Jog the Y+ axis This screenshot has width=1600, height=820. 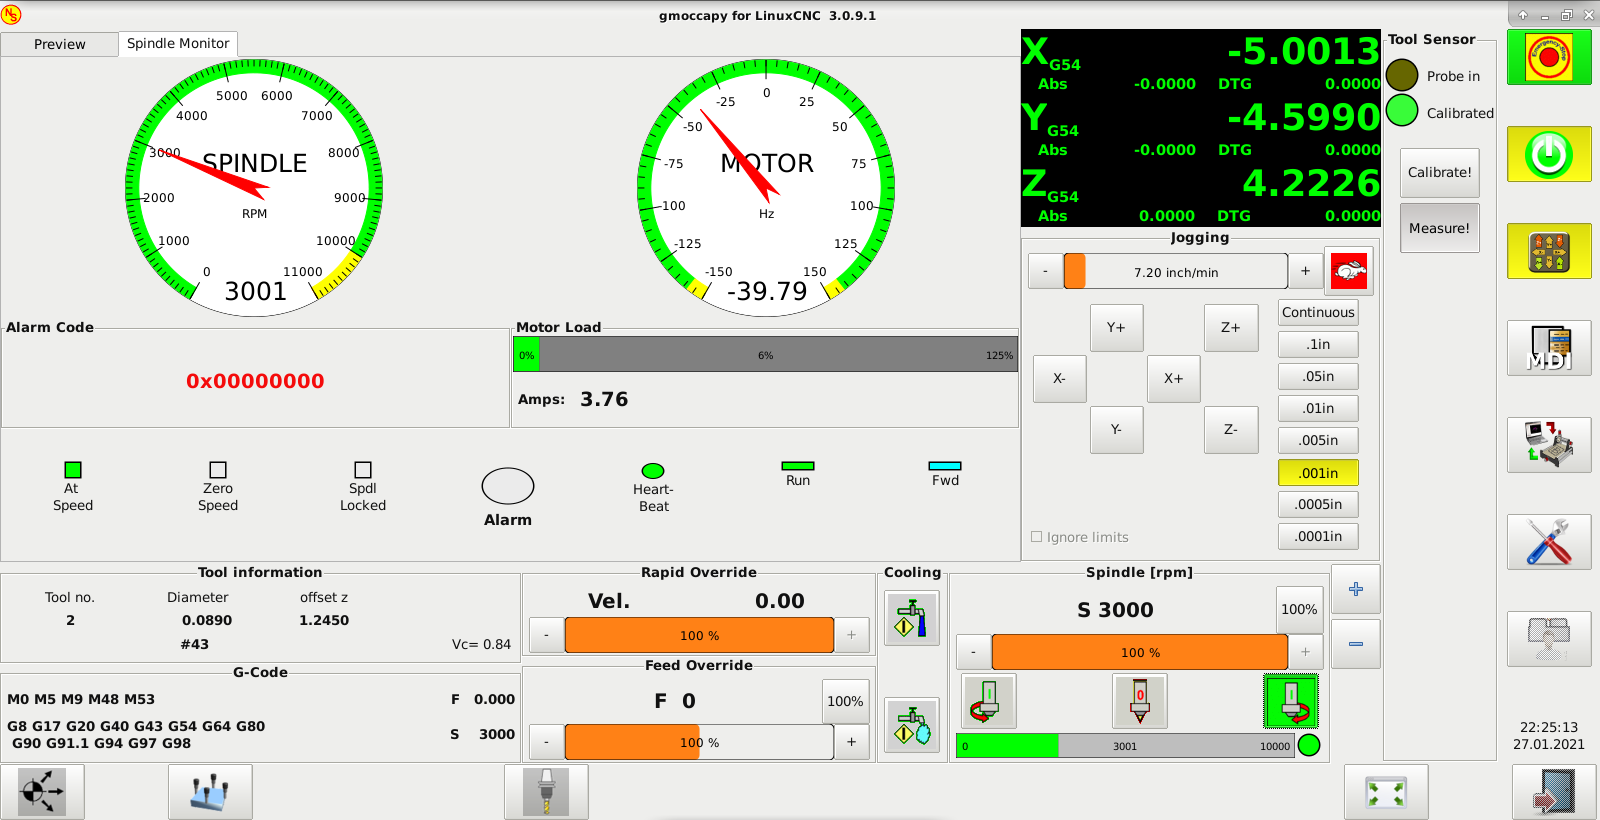[x=1116, y=327]
